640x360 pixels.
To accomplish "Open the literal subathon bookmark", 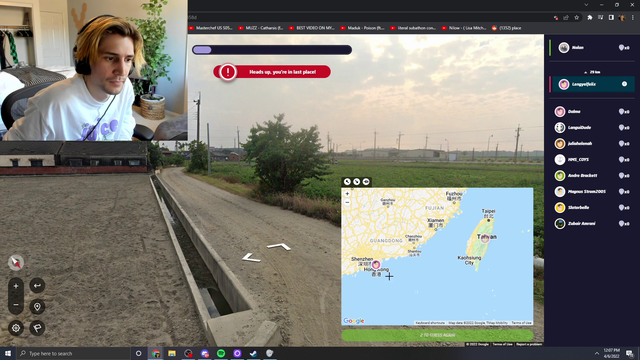I will (x=413, y=28).
